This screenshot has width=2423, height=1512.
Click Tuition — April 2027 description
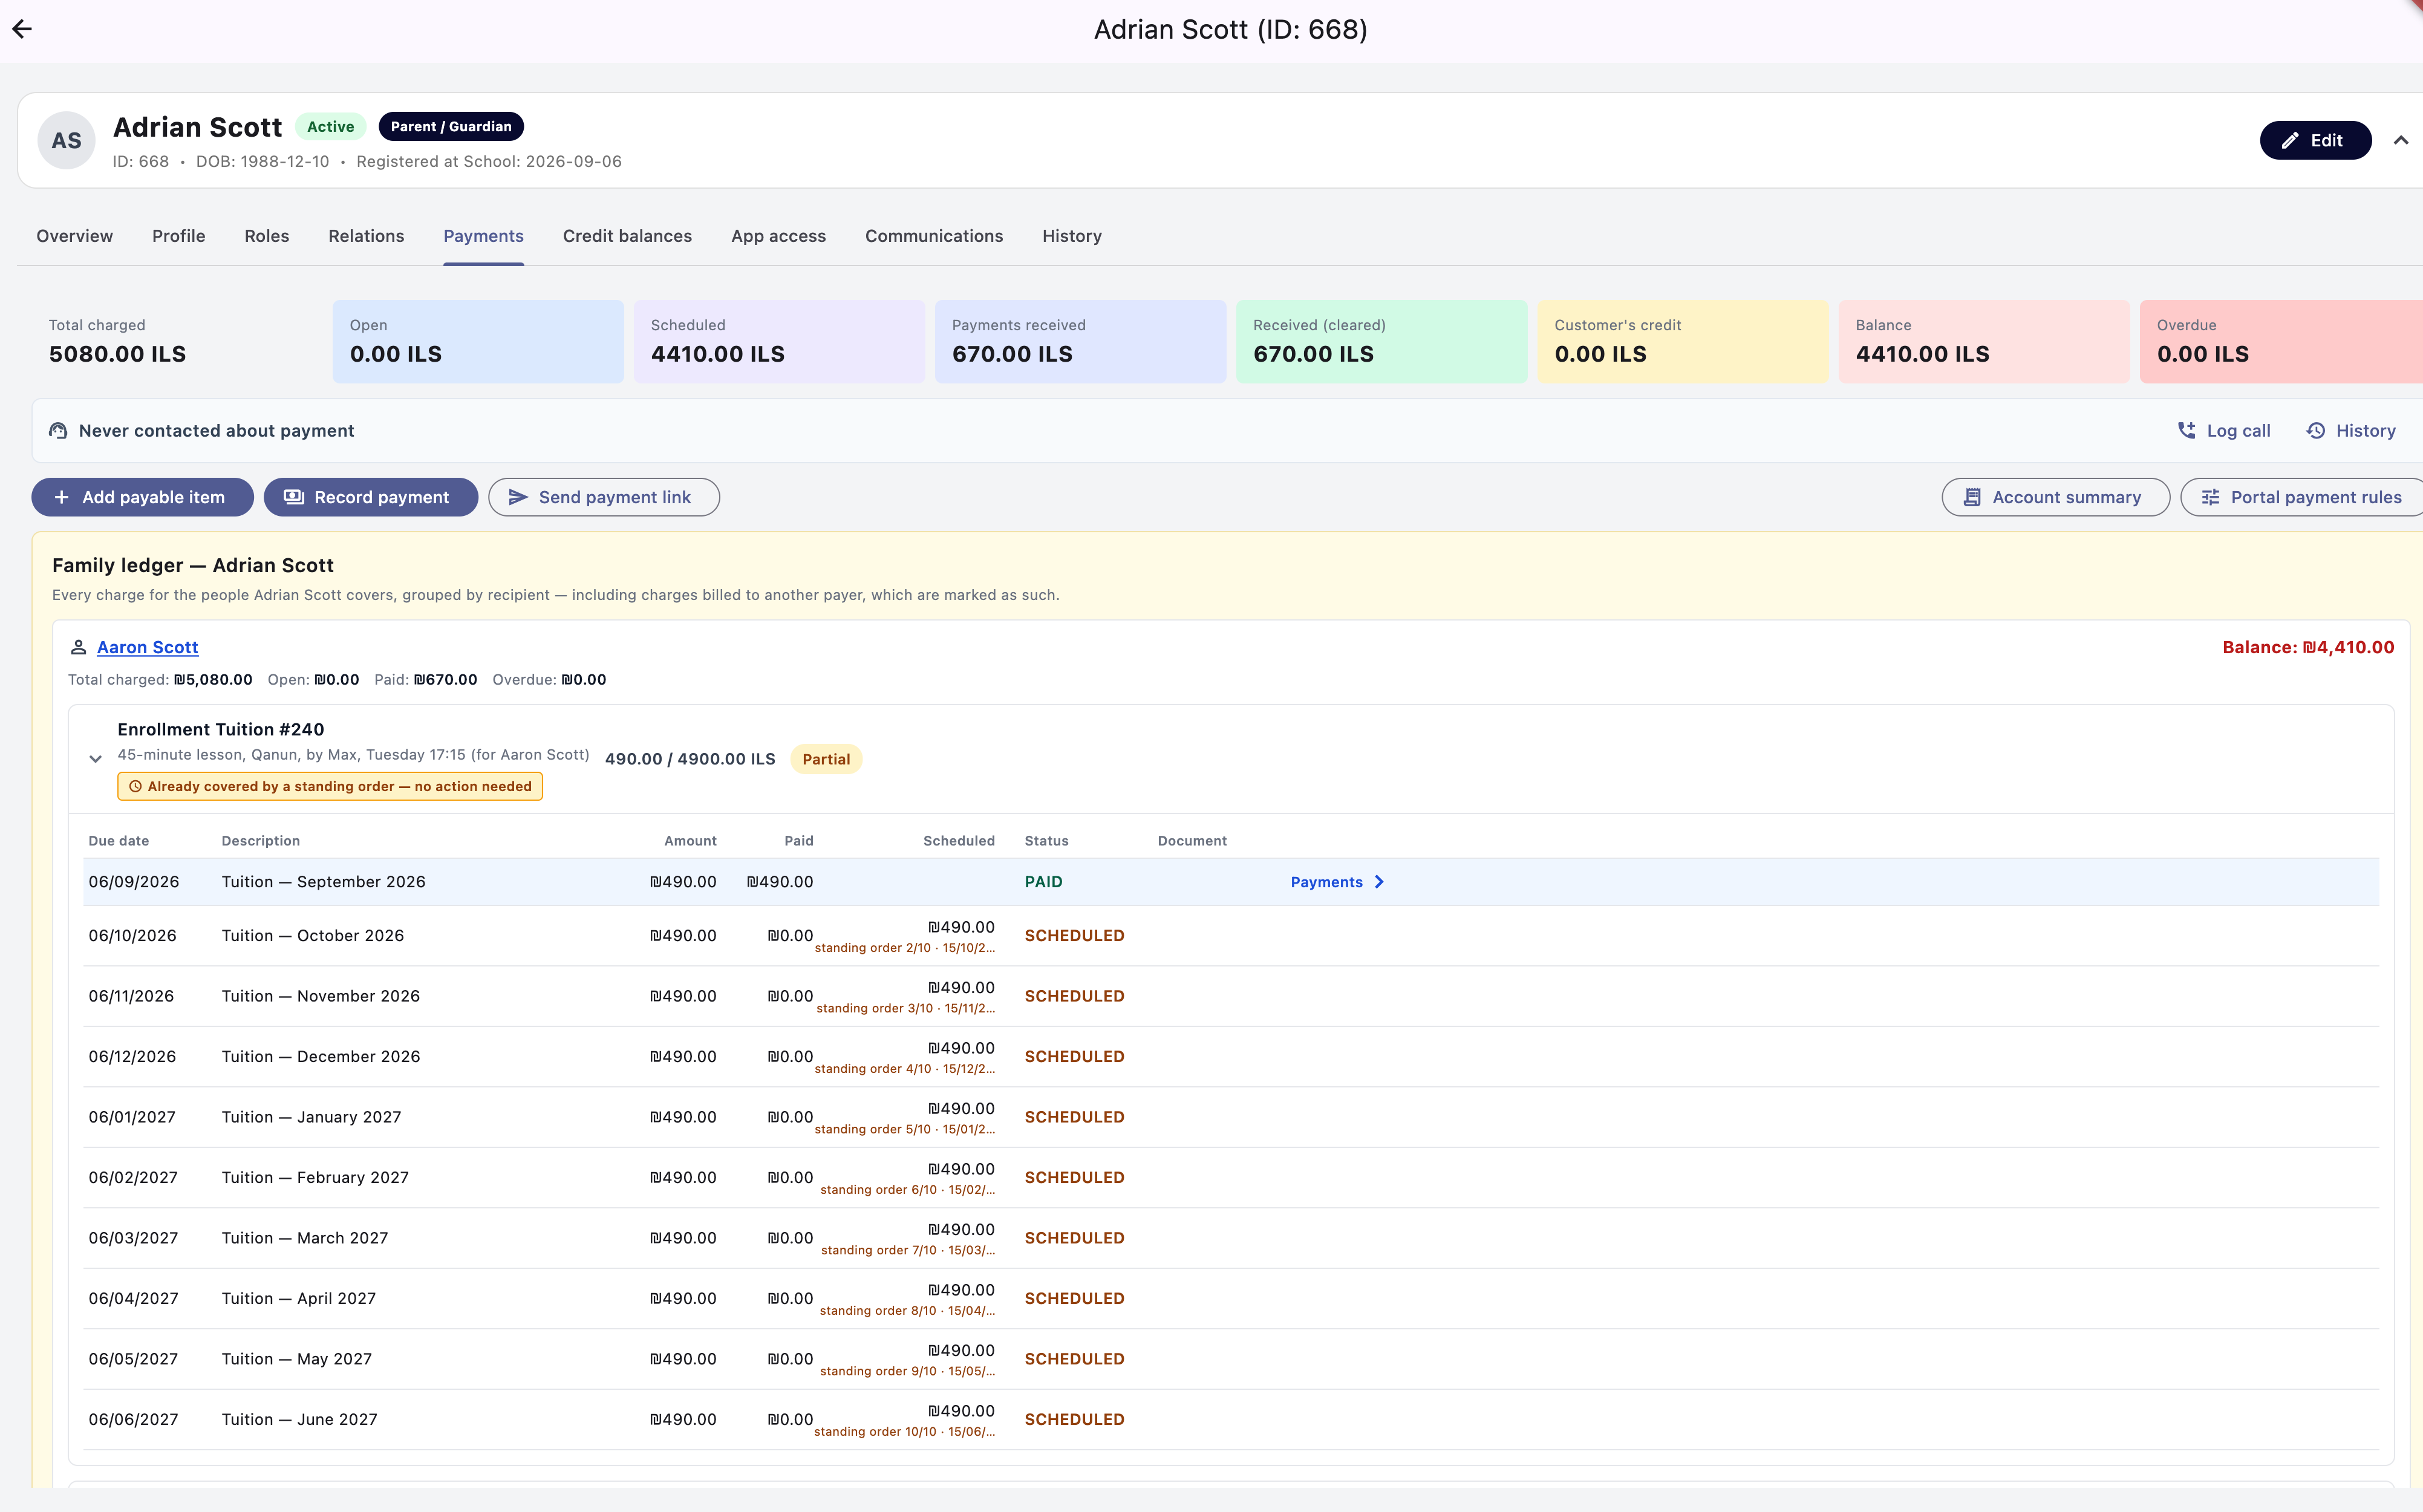tap(299, 1299)
